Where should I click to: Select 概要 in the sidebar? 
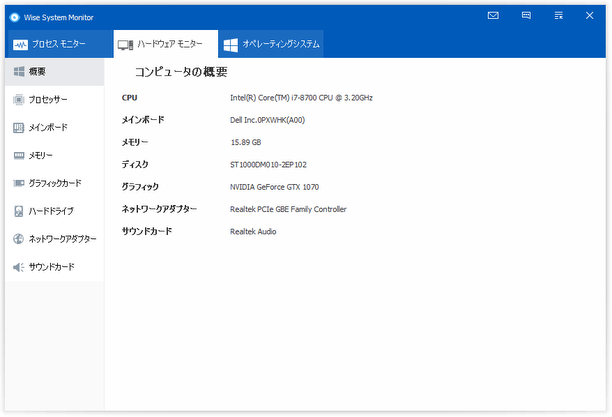[x=55, y=72]
